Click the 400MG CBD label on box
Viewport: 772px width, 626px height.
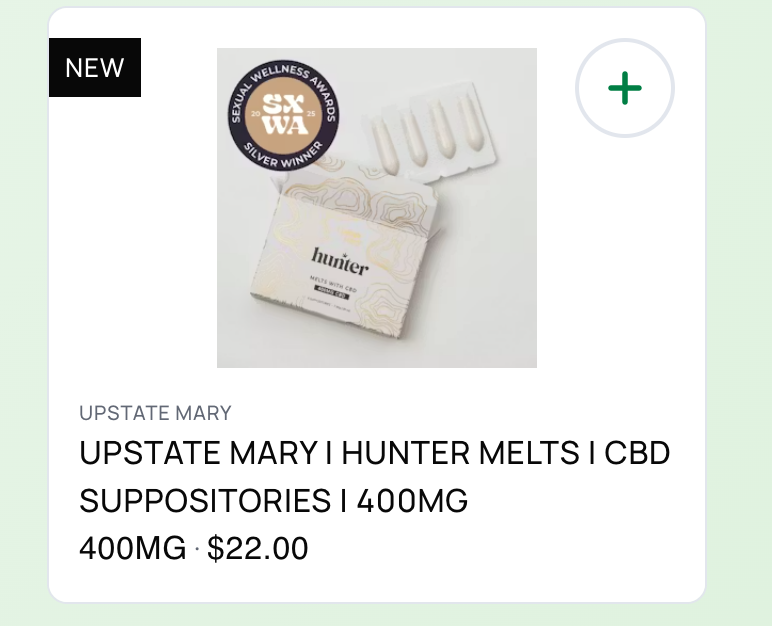[331, 295]
